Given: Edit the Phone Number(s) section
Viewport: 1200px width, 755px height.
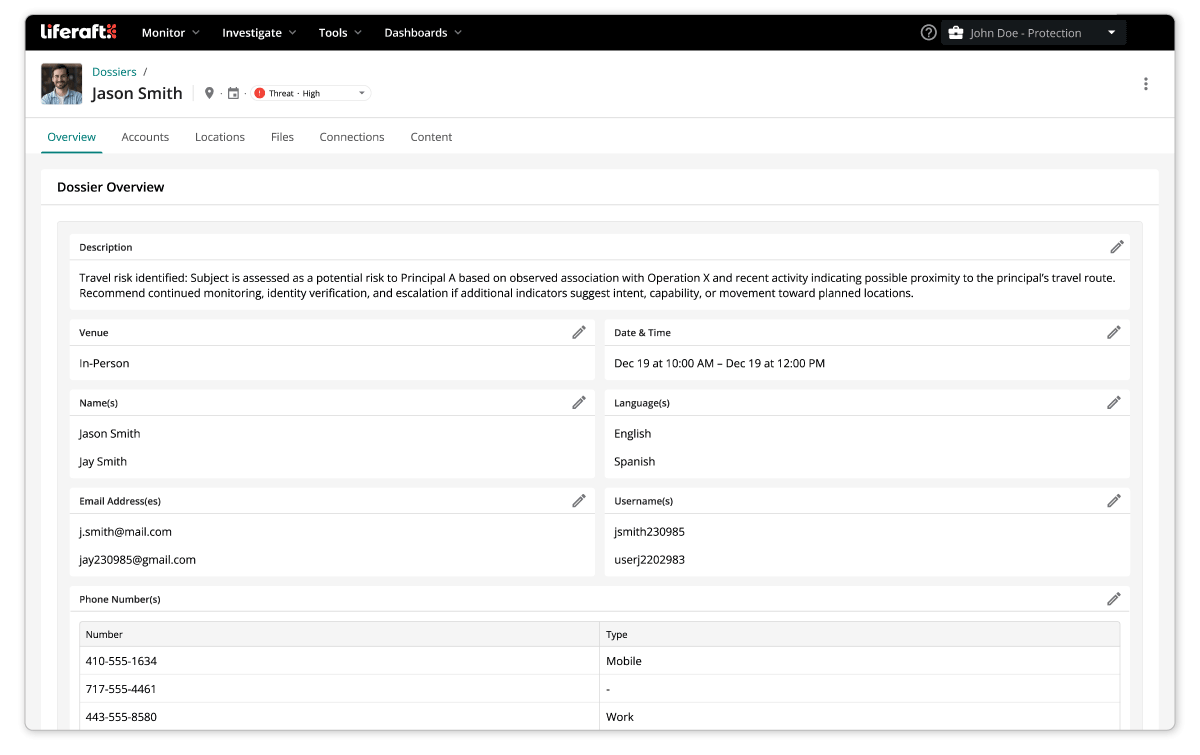Looking at the screenshot, I should (x=1113, y=598).
